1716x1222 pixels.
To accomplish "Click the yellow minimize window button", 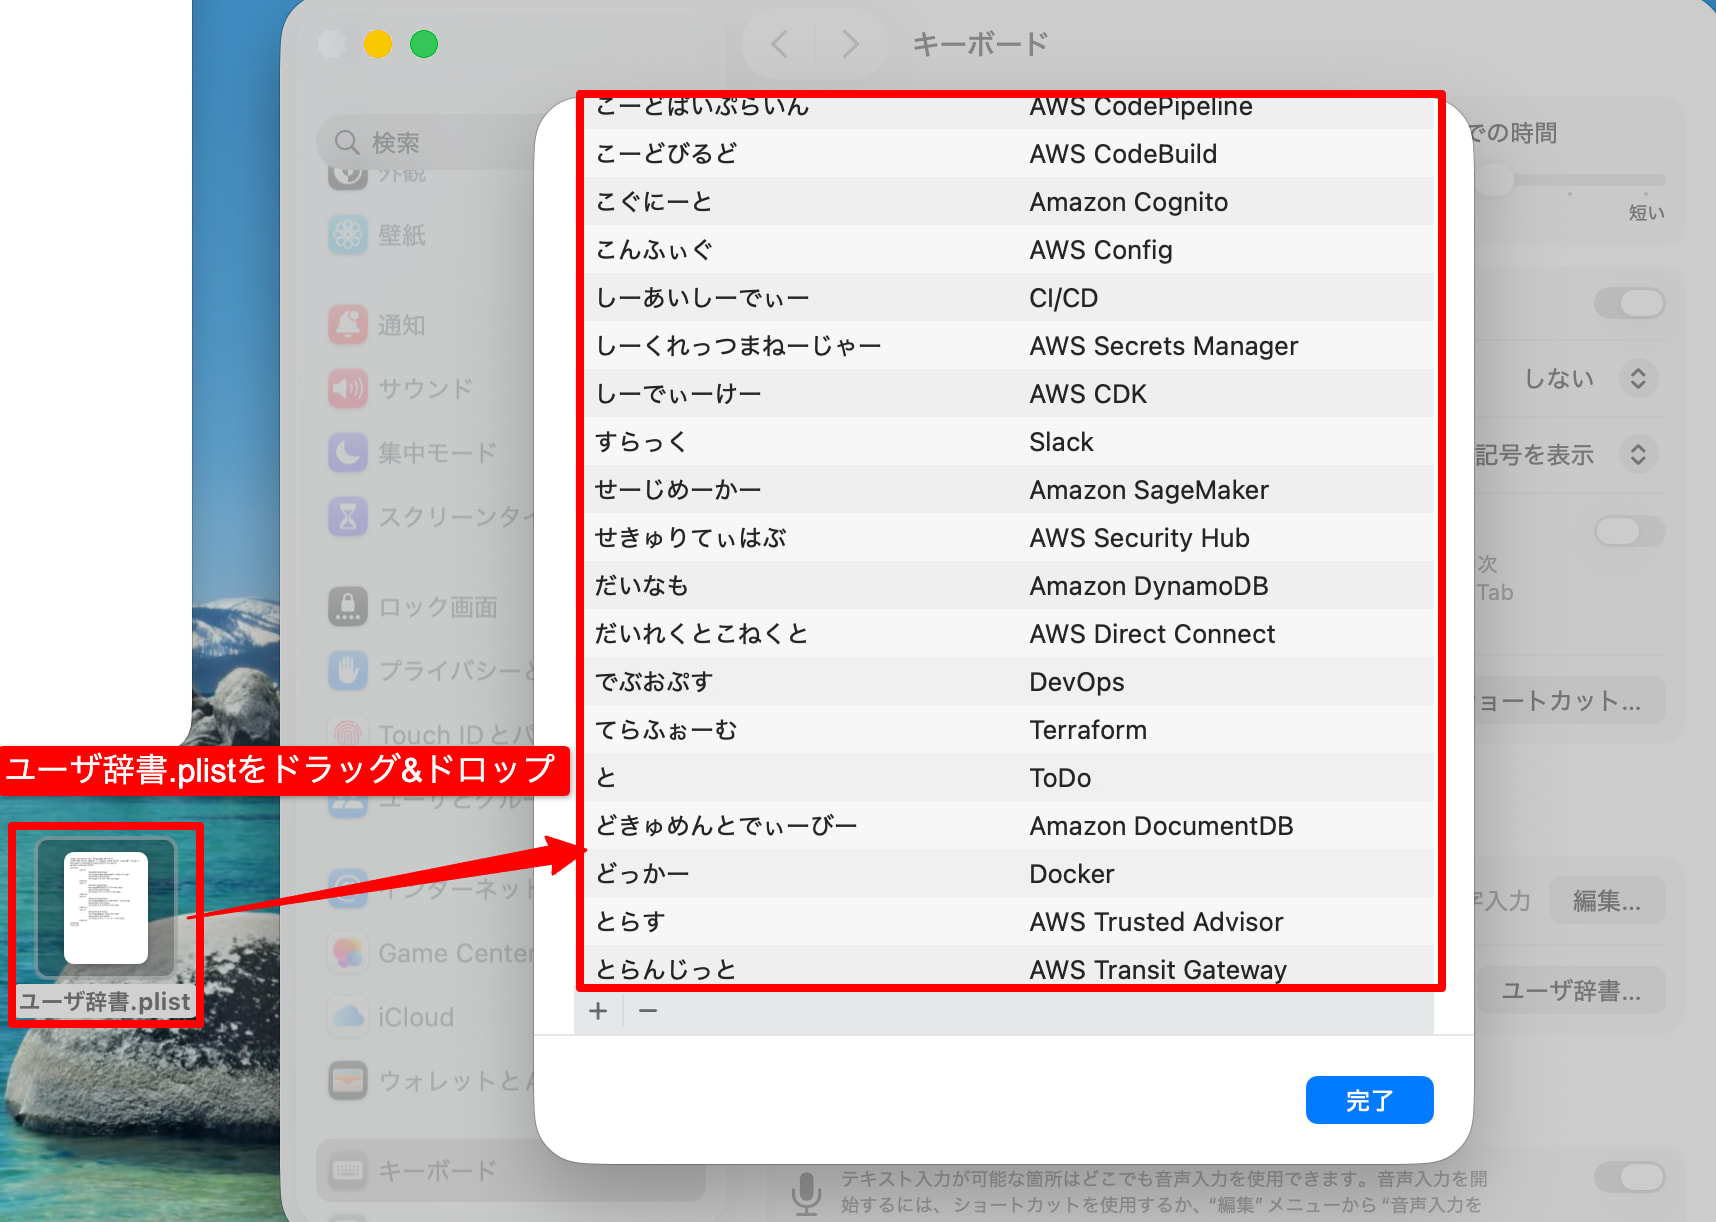I will pyautogui.click(x=377, y=44).
